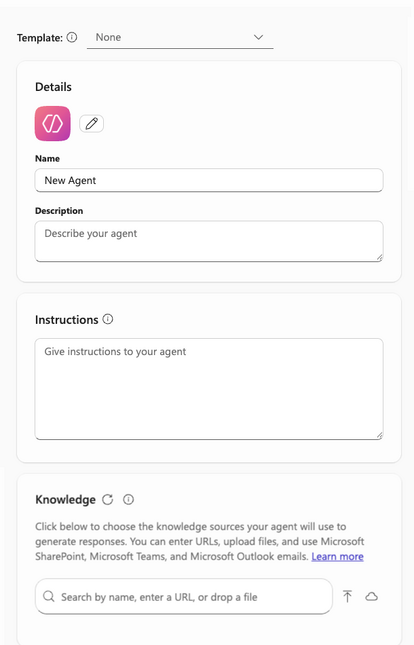
Task: Edit agent icon using pencil button
Action: [x=91, y=123]
